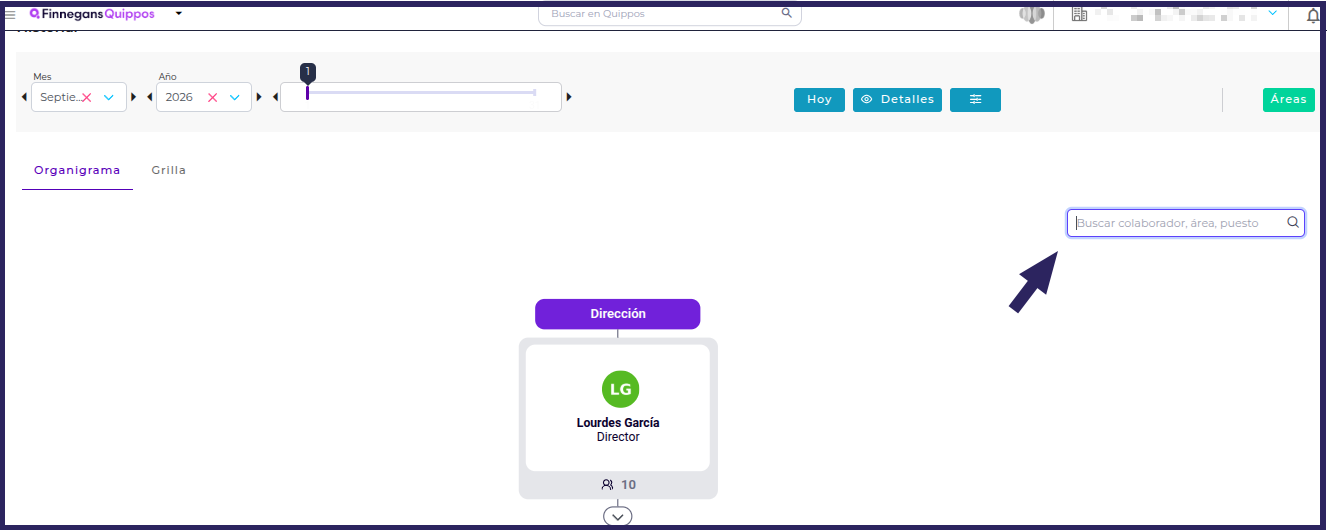This screenshot has width=1327, height=530.
Task: Click the magnifier in the colaborador search field
Action: pyautogui.click(x=1292, y=223)
